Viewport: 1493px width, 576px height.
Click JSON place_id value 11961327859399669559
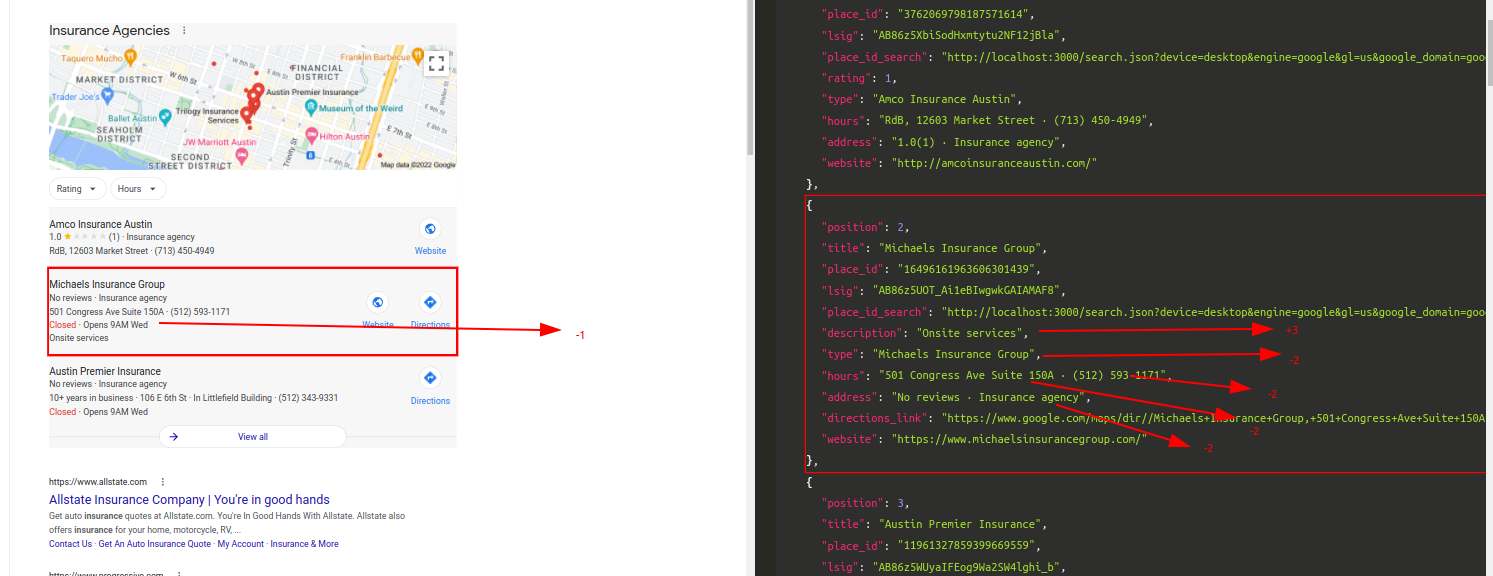coord(964,546)
